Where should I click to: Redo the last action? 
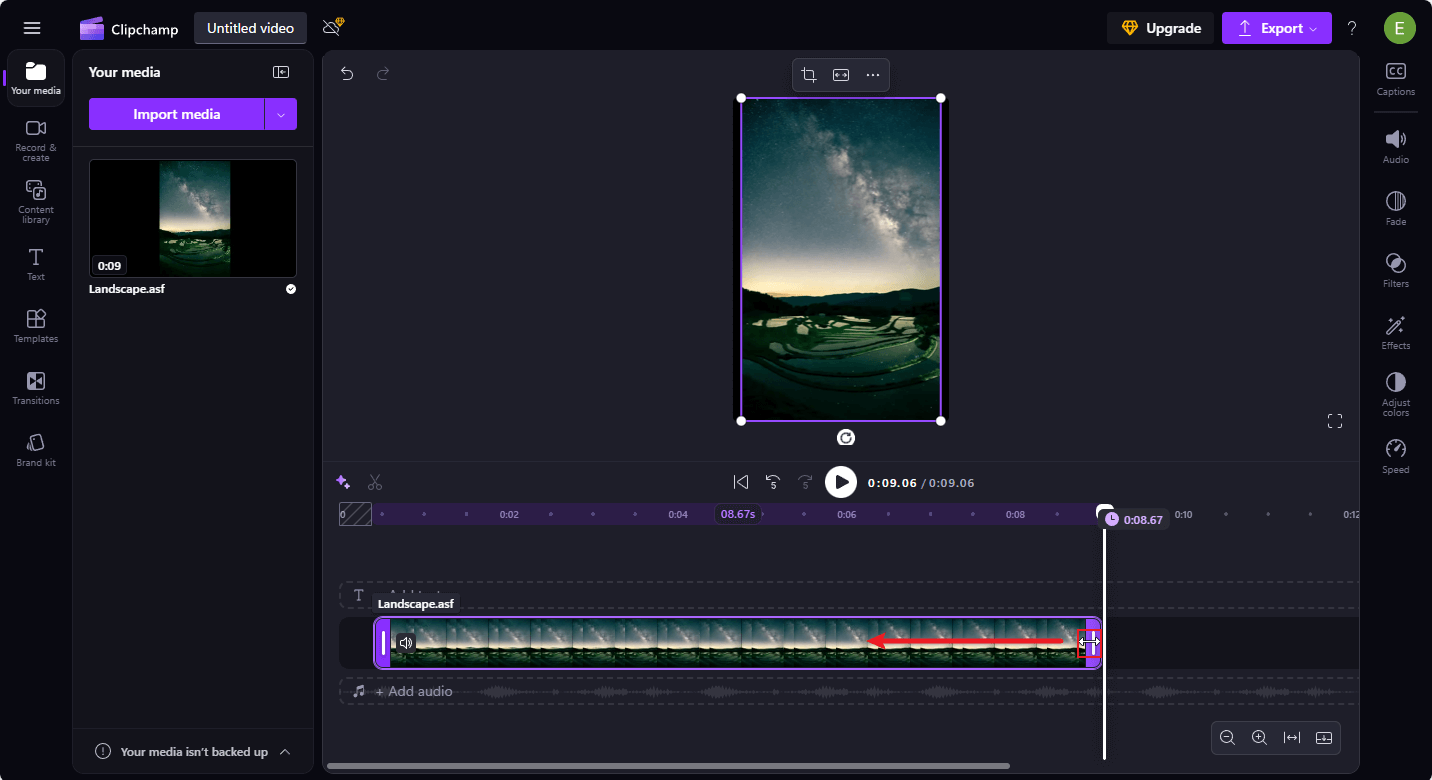pos(382,73)
